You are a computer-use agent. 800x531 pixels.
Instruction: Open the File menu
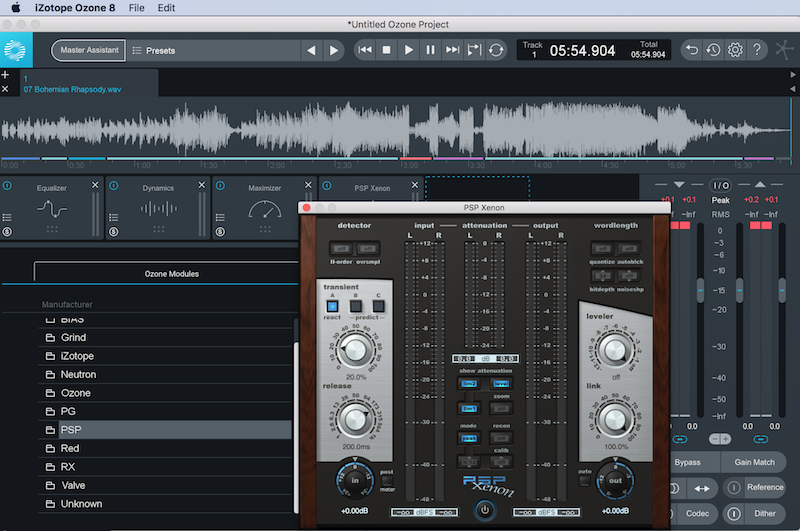pyautogui.click(x=136, y=8)
